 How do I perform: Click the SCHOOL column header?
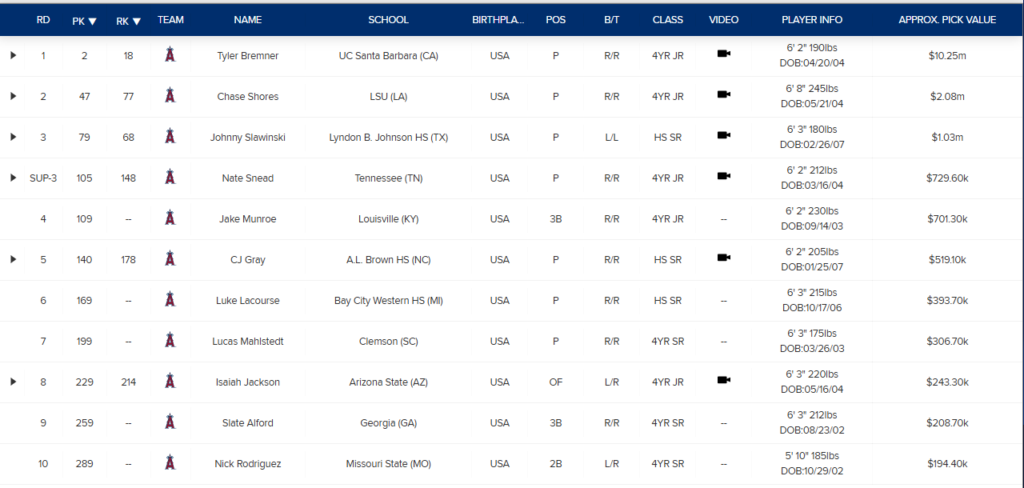pos(389,20)
